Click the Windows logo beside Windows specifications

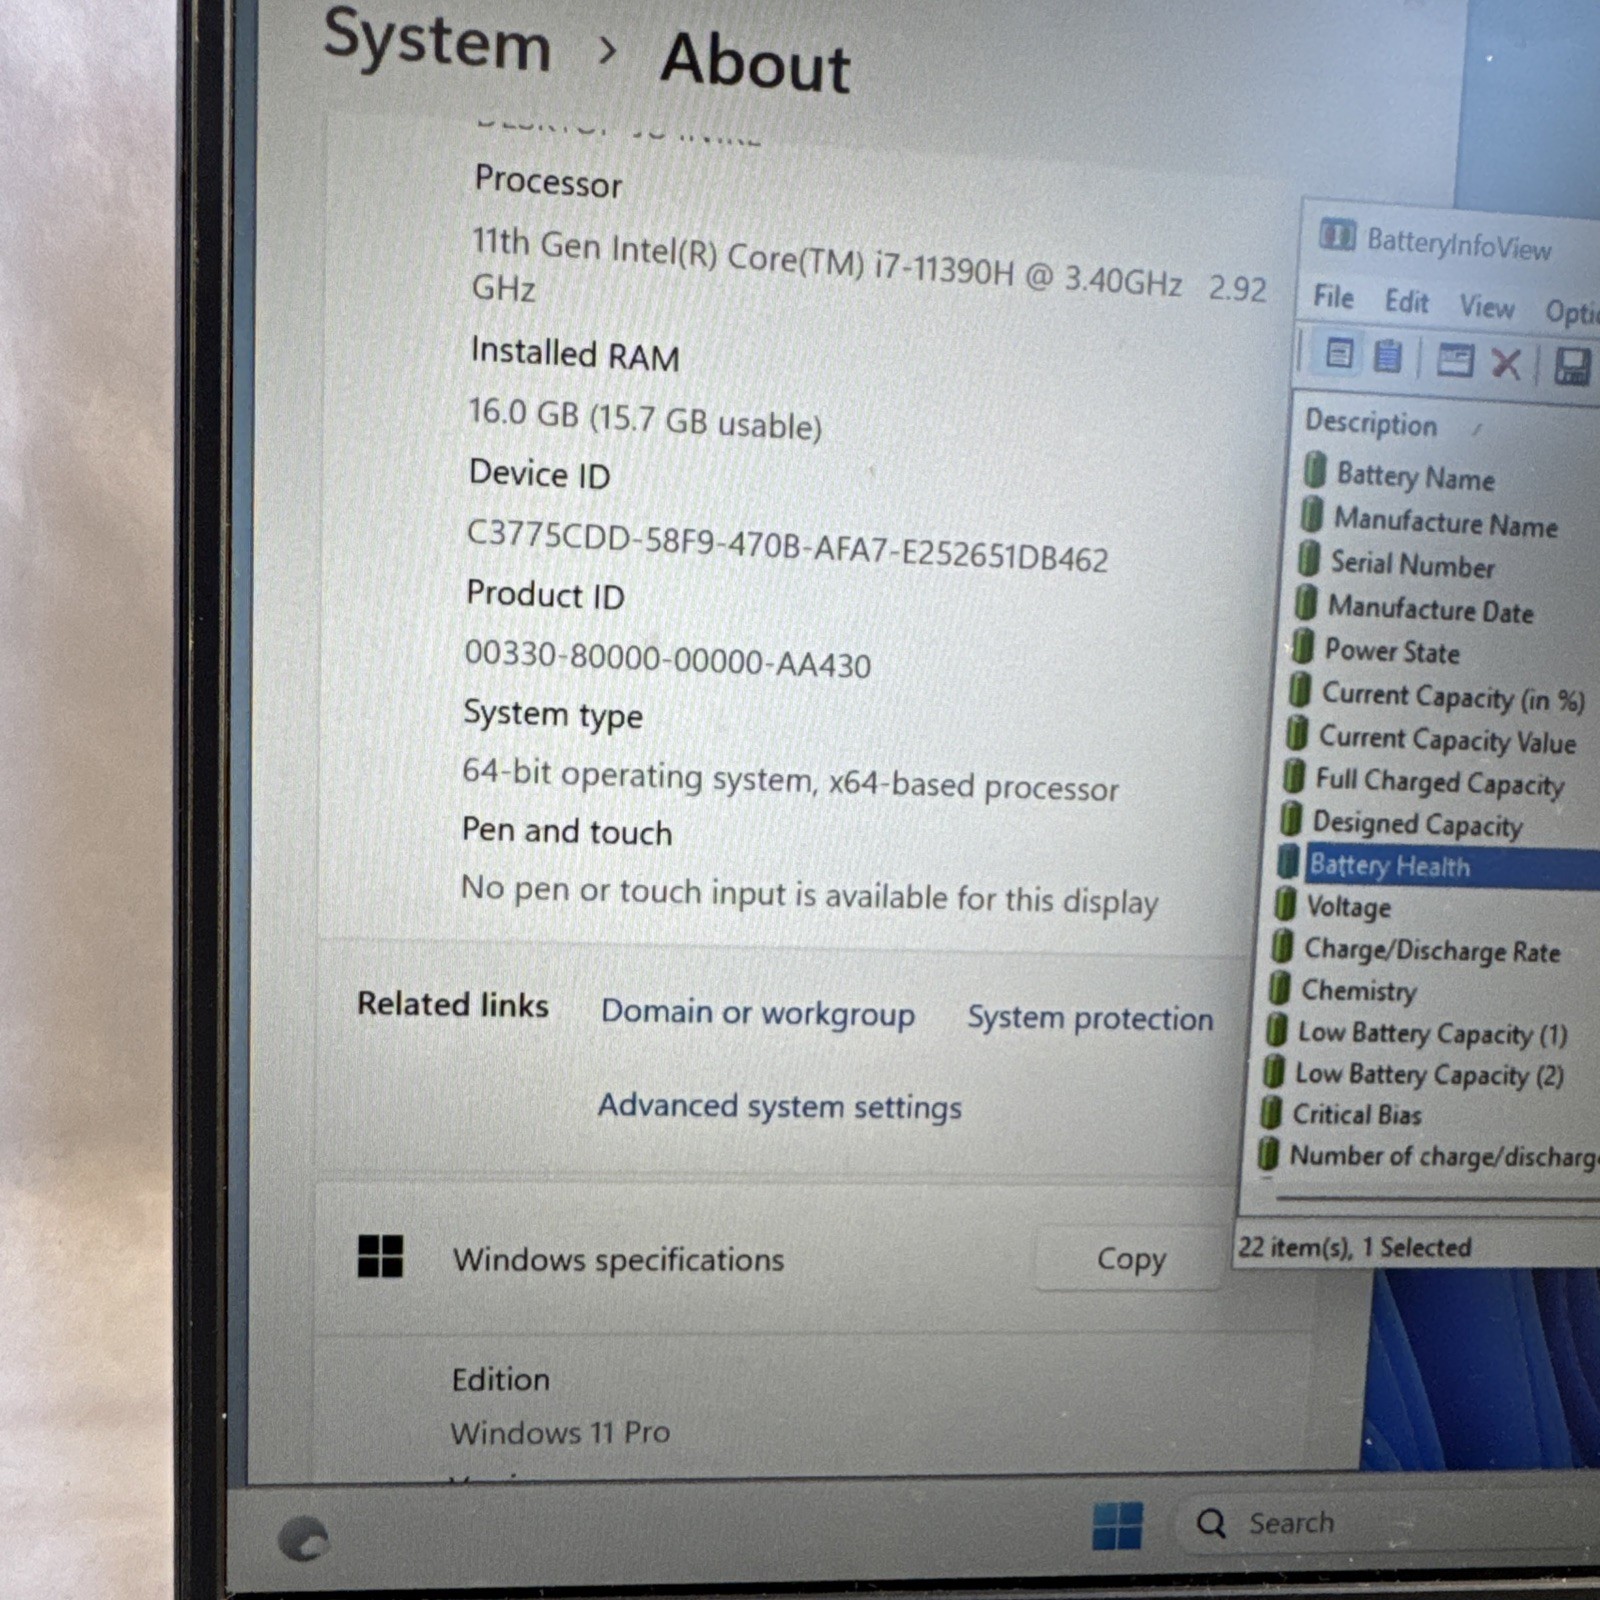pos(380,1256)
